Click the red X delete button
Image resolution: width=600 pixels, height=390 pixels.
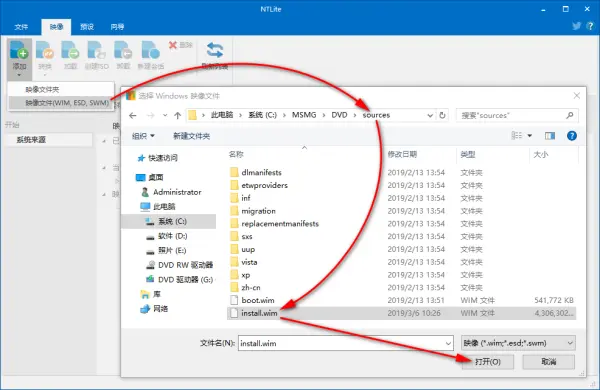(173, 45)
